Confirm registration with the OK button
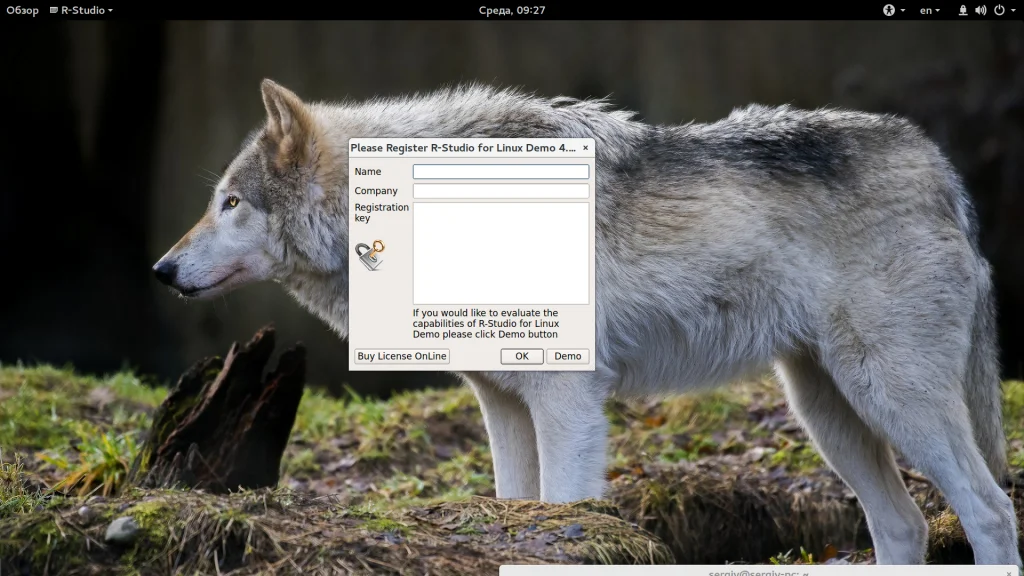 (x=521, y=356)
